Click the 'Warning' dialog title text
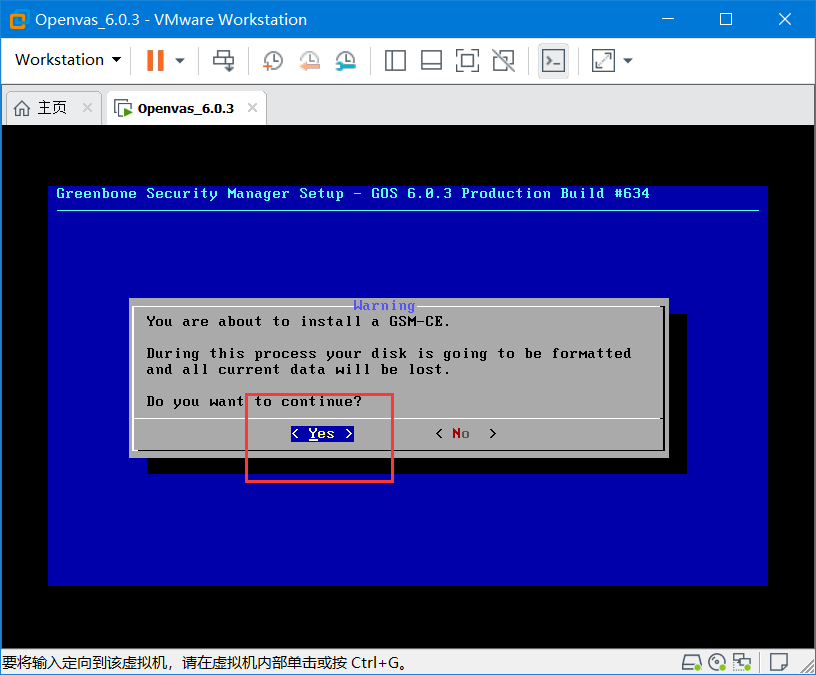Screen dimensions: 816x675 (x=384, y=305)
